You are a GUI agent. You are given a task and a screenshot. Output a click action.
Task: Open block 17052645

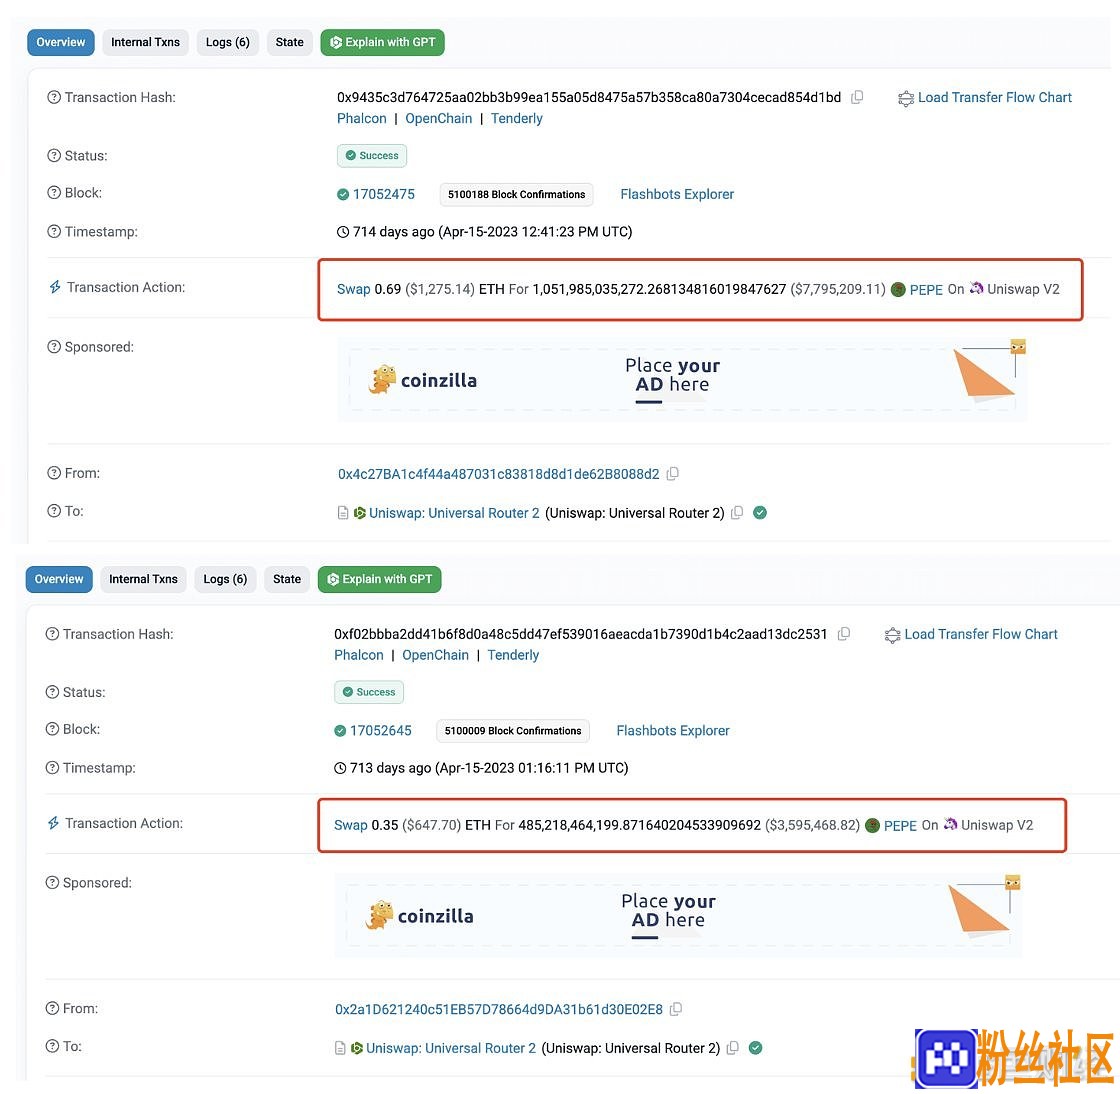(381, 731)
